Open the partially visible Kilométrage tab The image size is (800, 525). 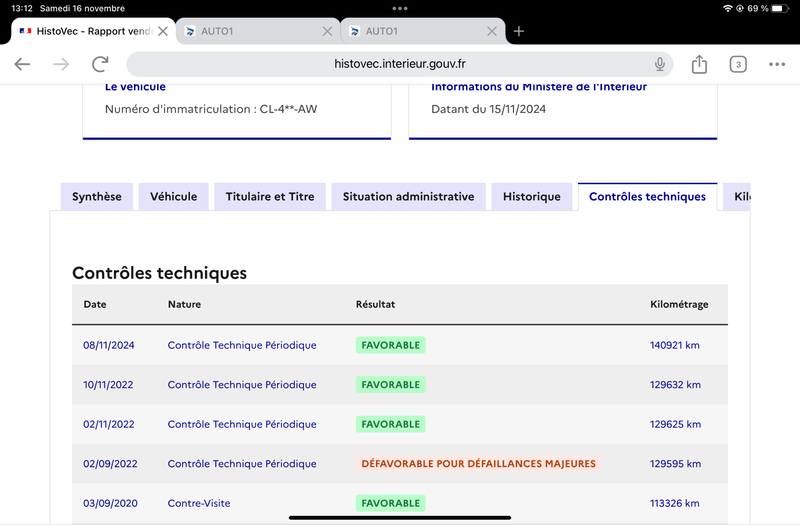pos(737,196)
